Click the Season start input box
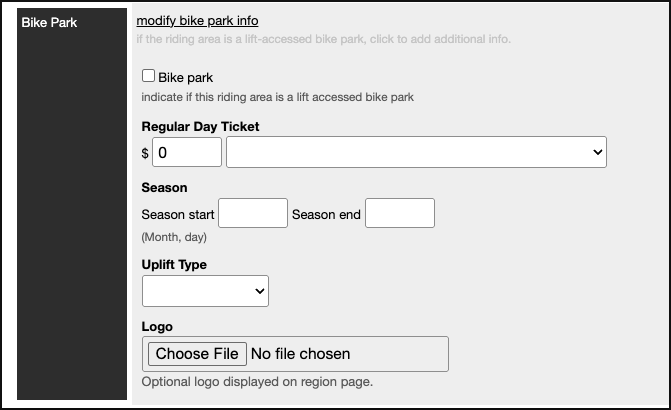This screenshot has height=410, width=671. 253,213
